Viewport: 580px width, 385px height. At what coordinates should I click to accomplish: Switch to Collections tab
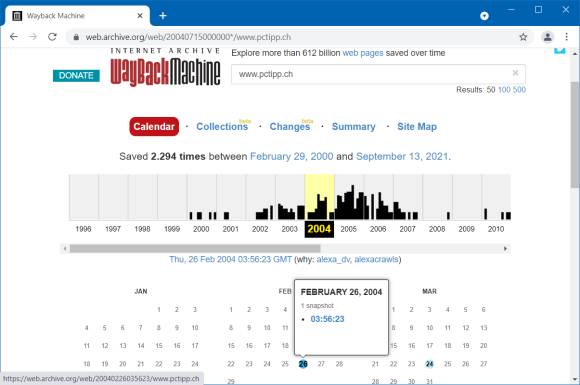coord(222,126)
